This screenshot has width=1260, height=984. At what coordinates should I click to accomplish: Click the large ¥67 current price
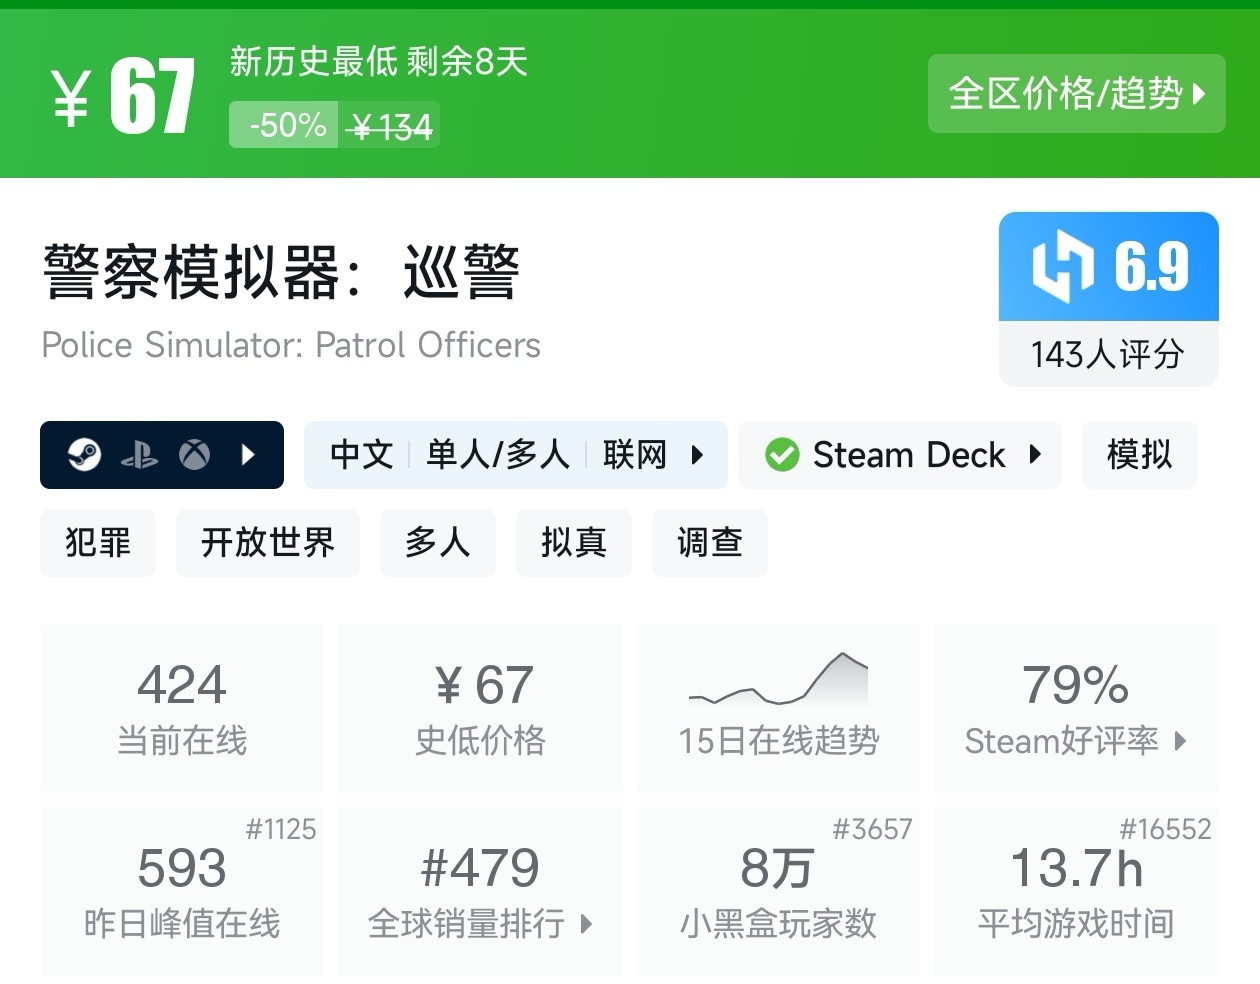coord(123,96)
